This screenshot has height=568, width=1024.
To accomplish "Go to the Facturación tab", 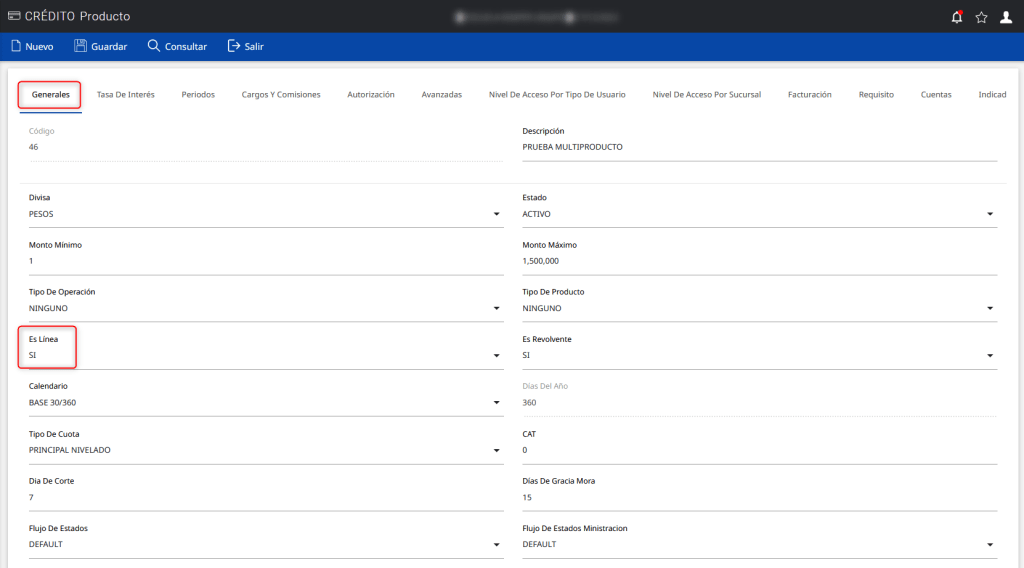I will (x=809, y=95).
